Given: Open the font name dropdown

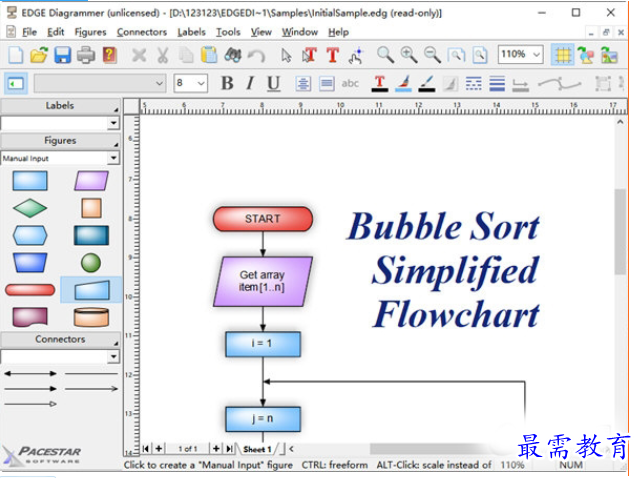Looking at the screenshot, I should tap(159, 84).
